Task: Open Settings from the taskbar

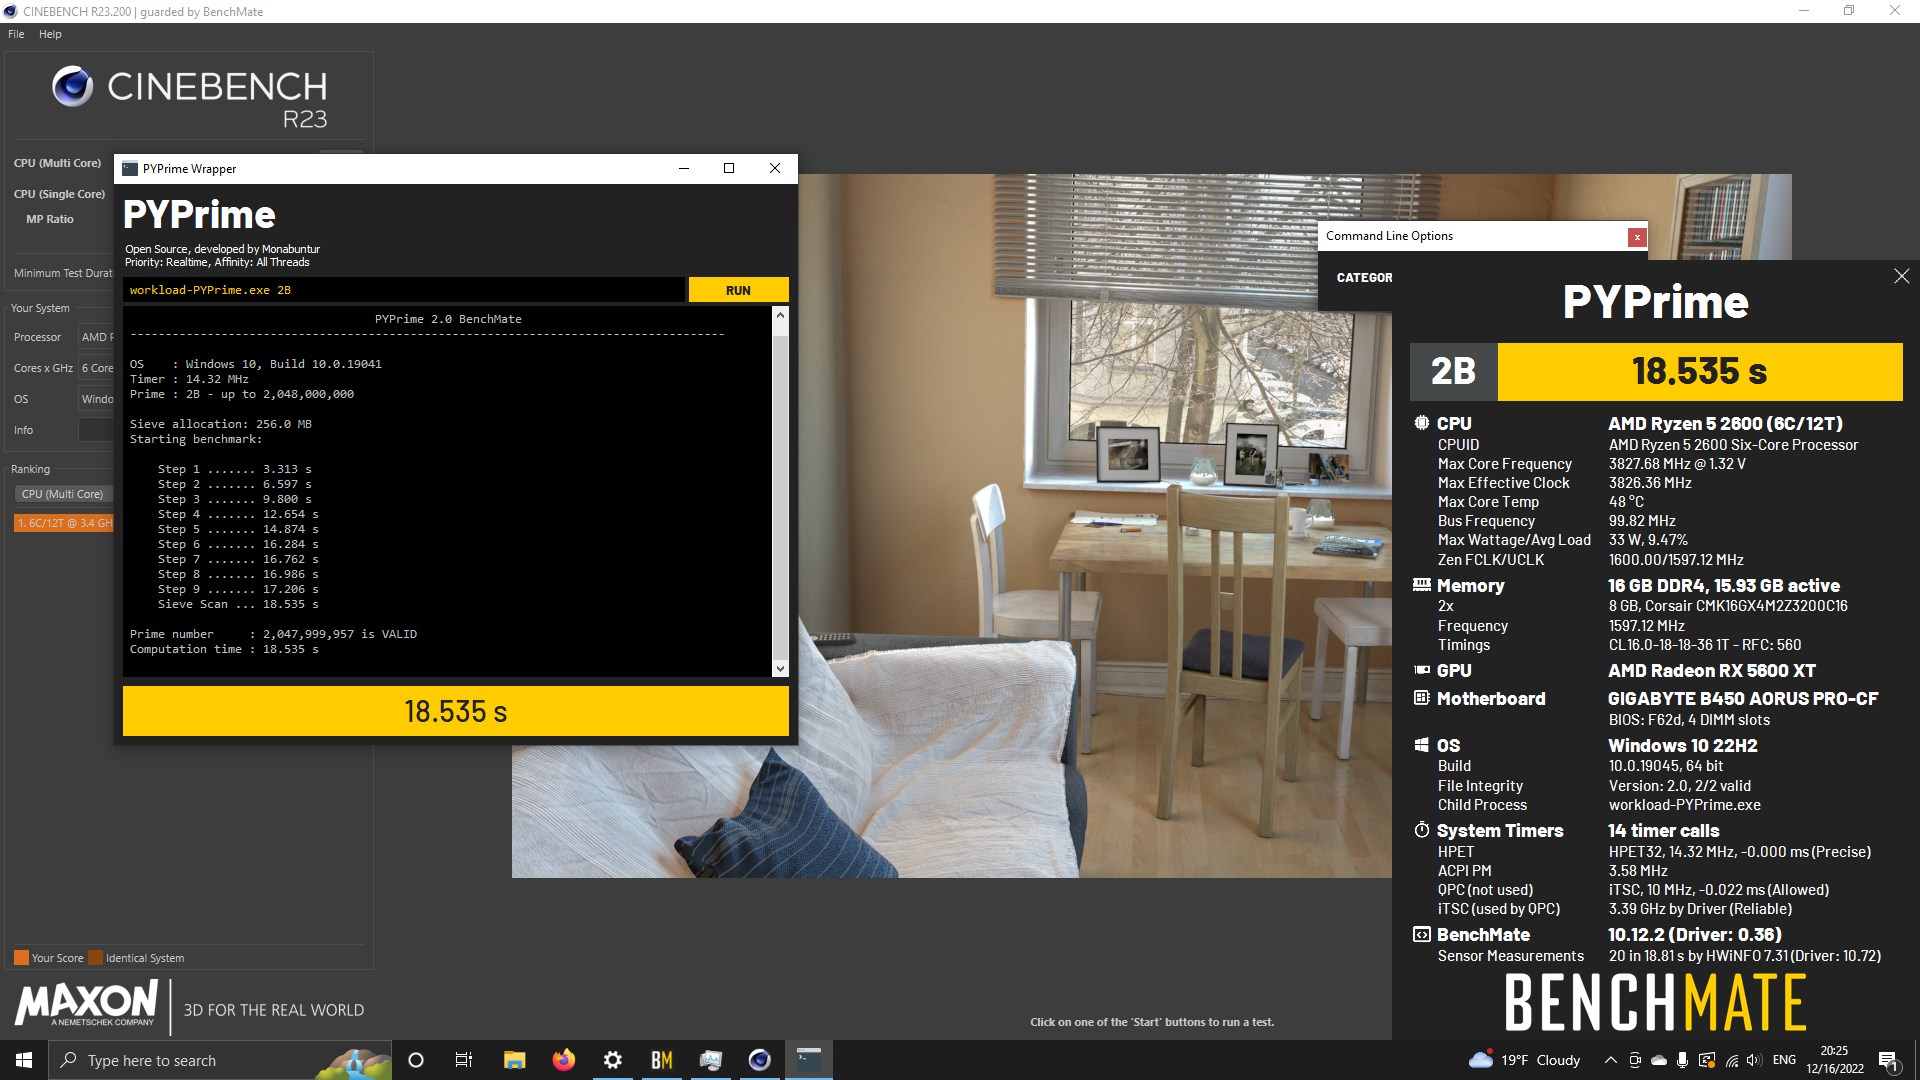Action: (x=613, y=1060)
